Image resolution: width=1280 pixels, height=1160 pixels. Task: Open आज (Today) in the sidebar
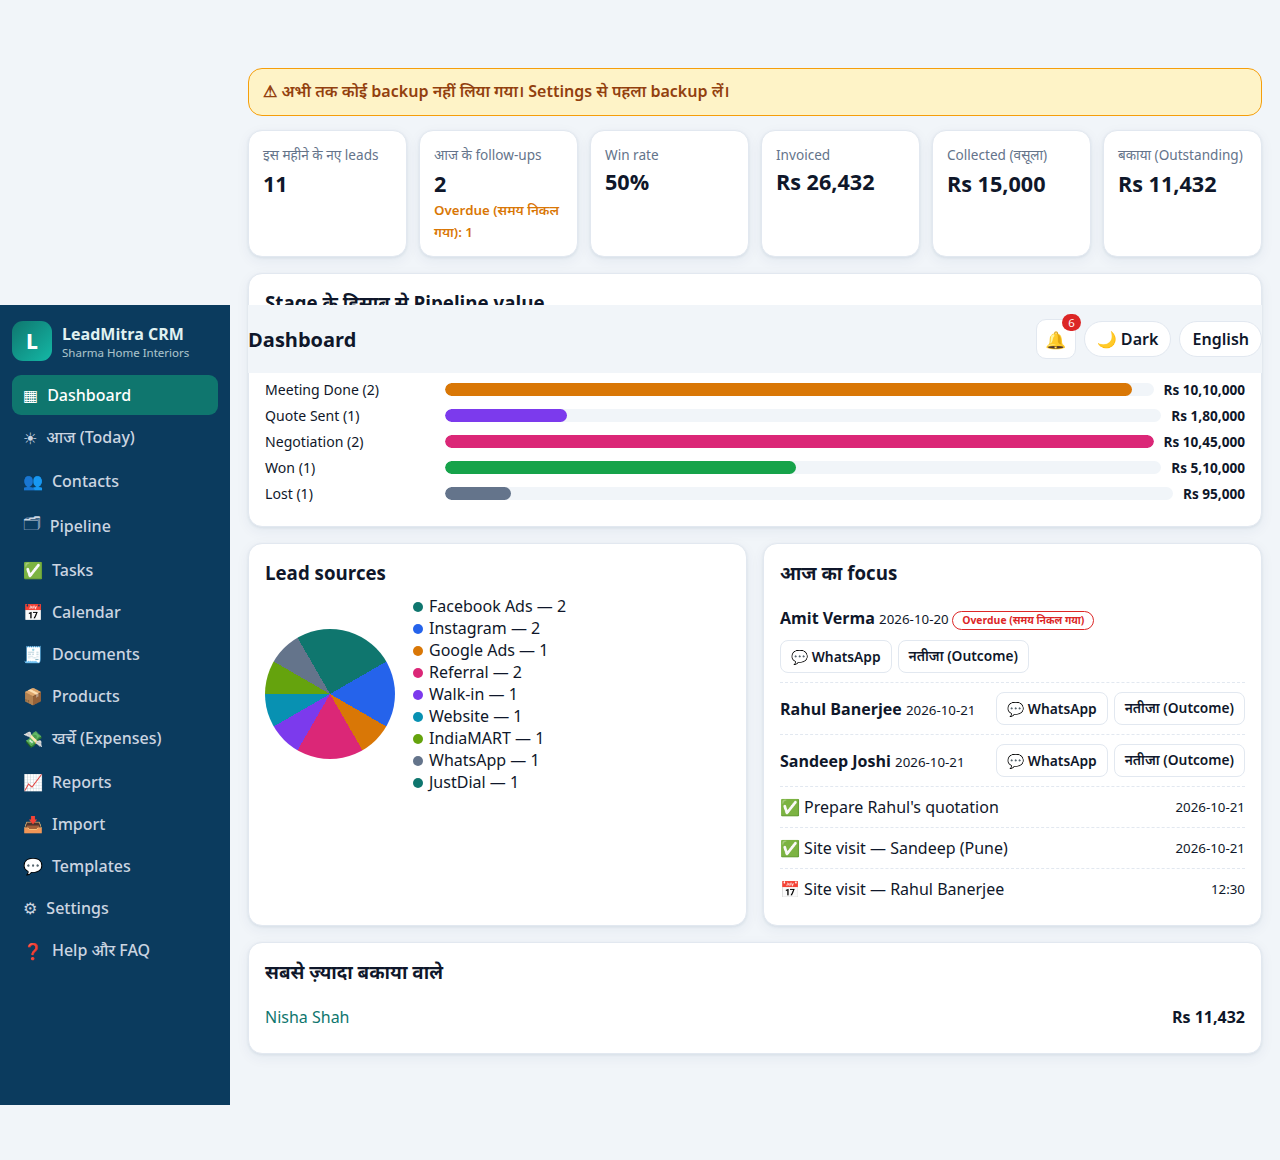(x=115, y=437)
